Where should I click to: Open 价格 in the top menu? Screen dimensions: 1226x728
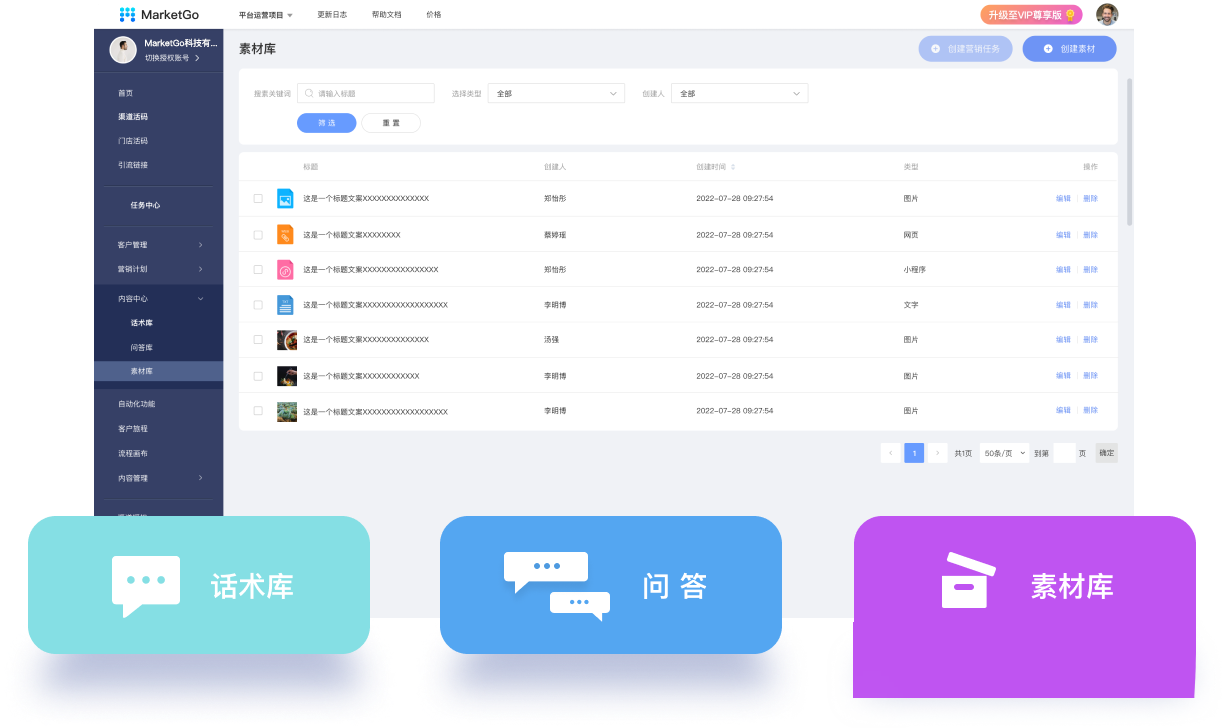pos(434,15)
